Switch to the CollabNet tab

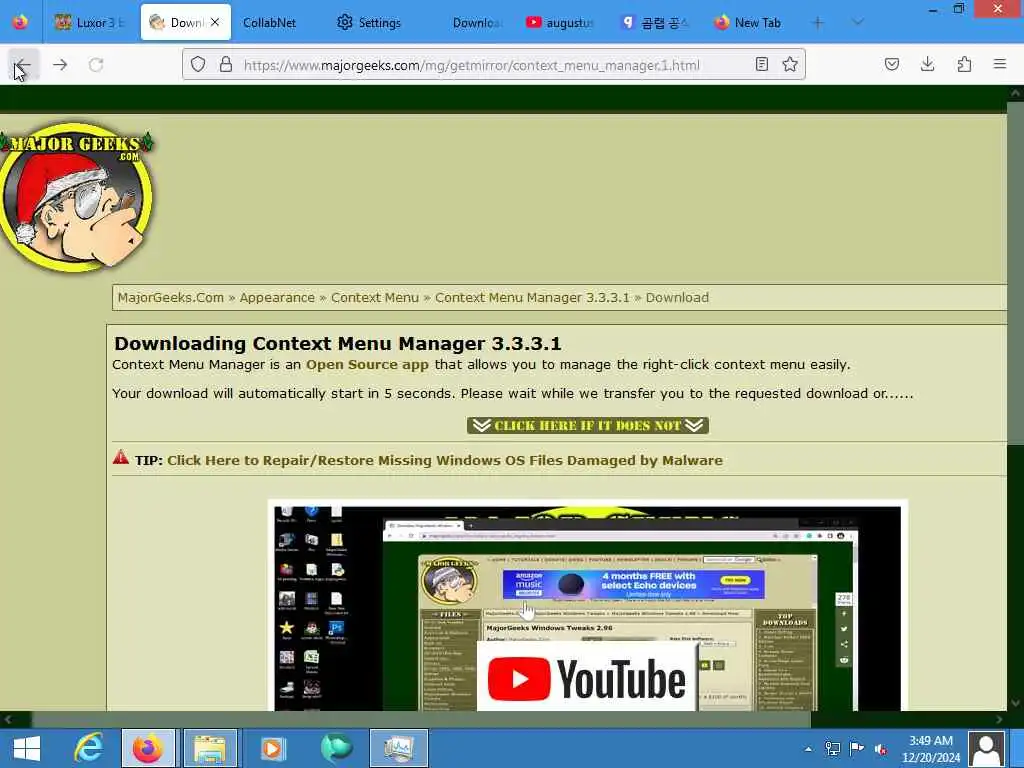pos(269,22)
